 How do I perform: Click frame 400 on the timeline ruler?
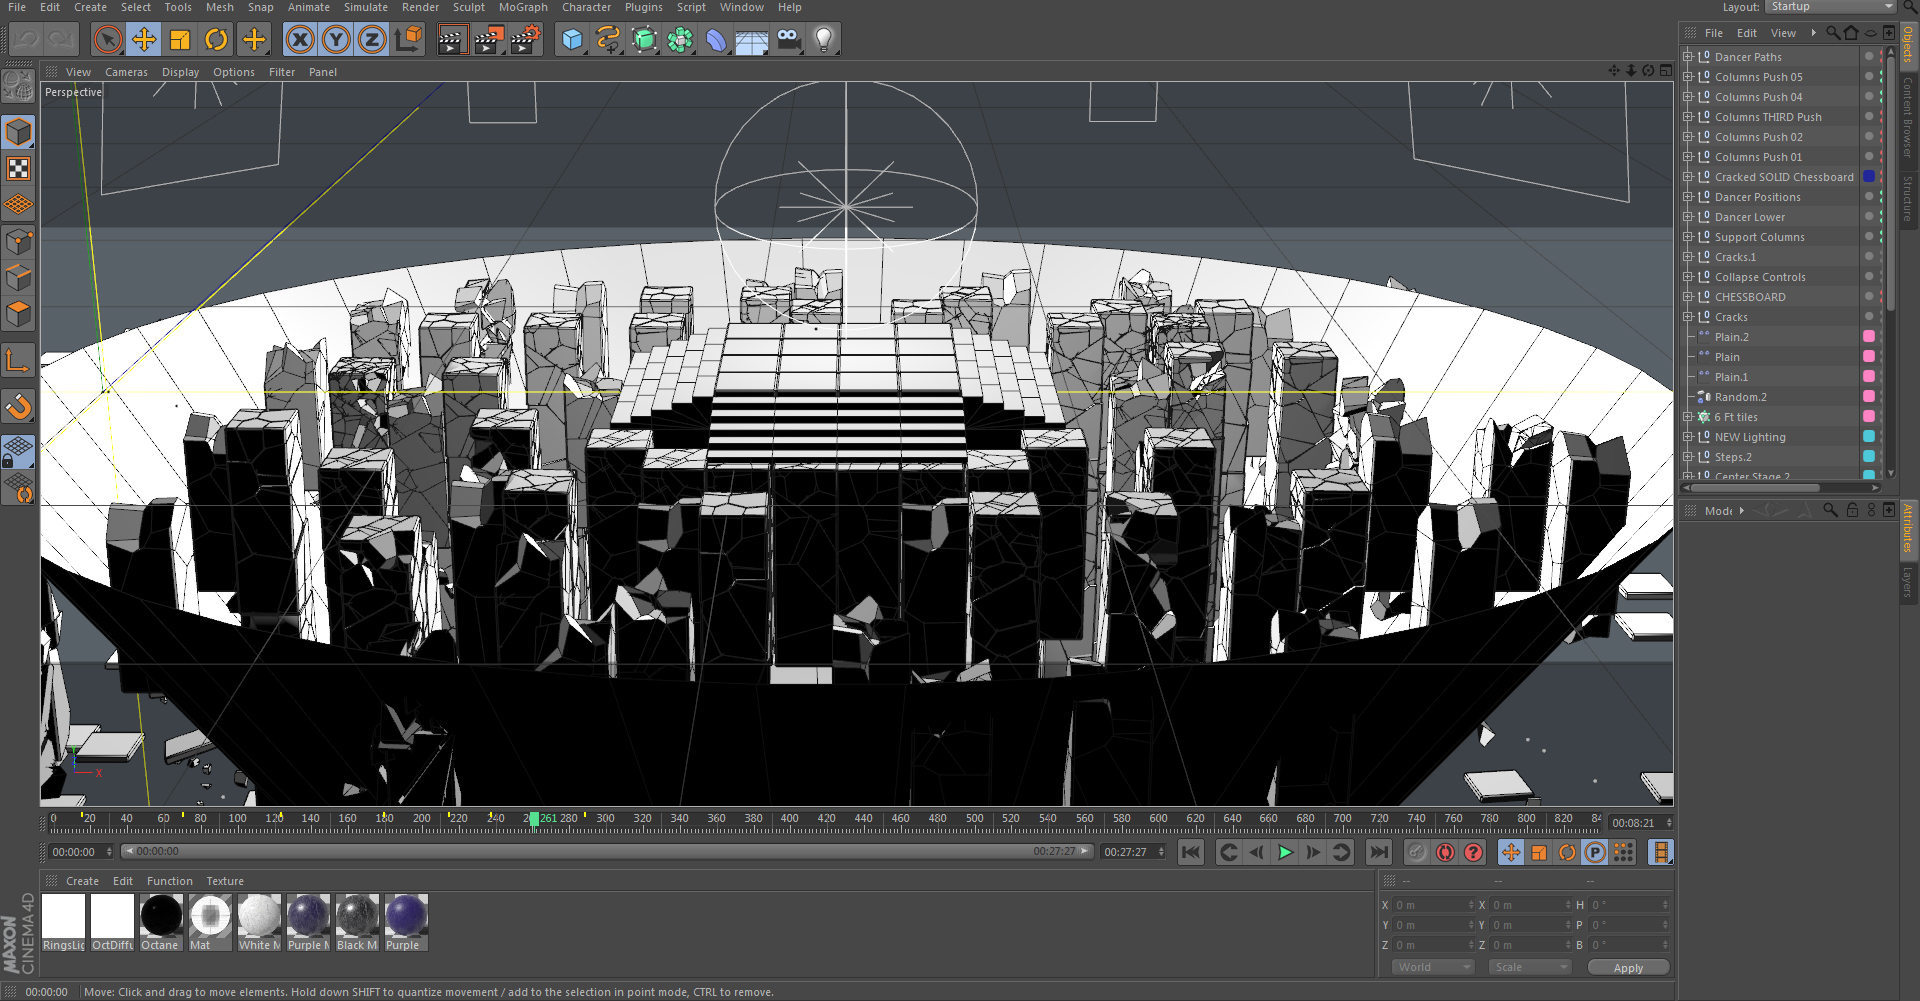pyautogui.click(x=790, y=819)
